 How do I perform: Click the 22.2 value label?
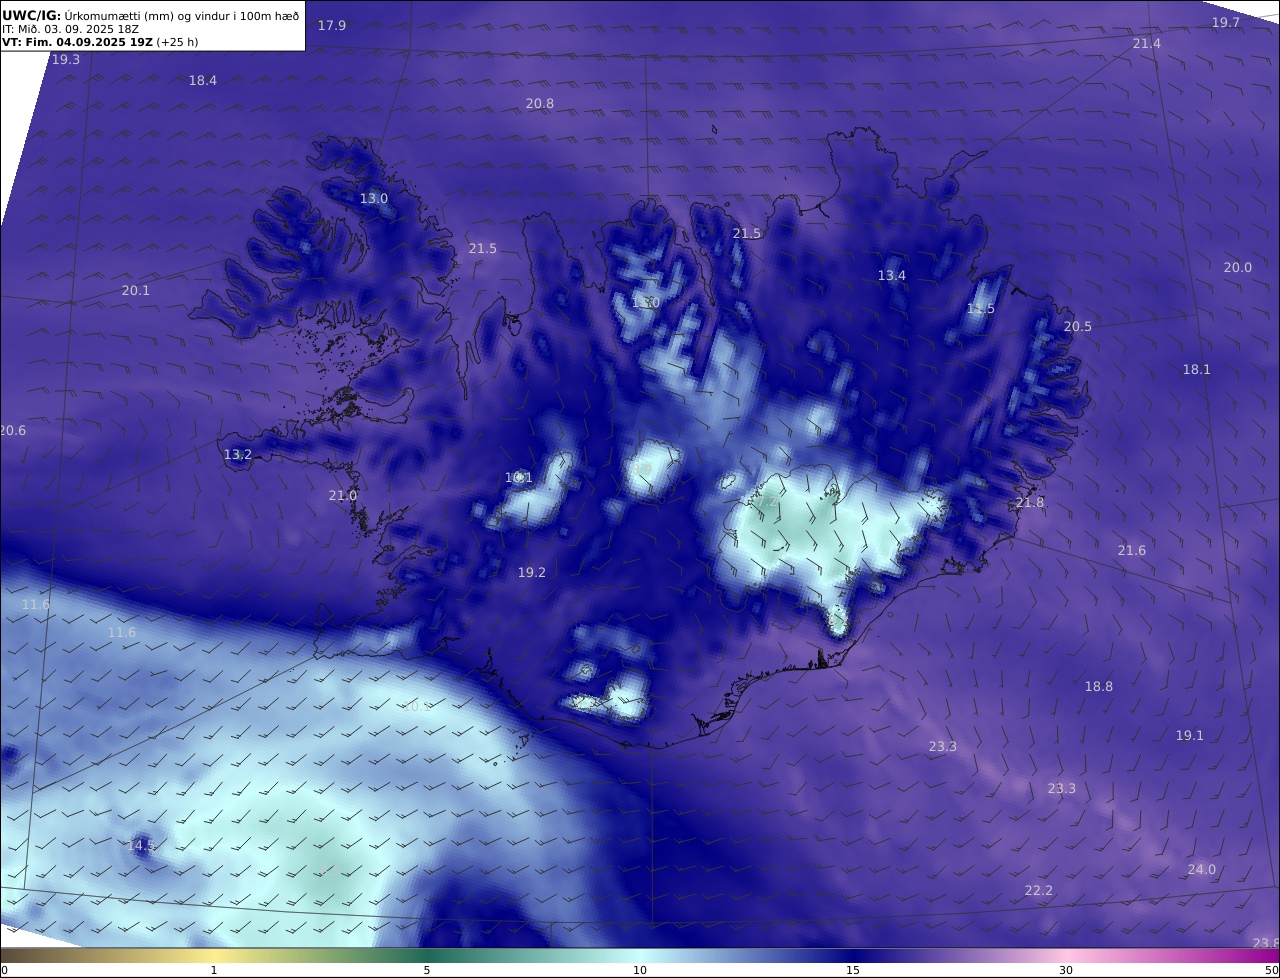click(x=1039, y=890)
